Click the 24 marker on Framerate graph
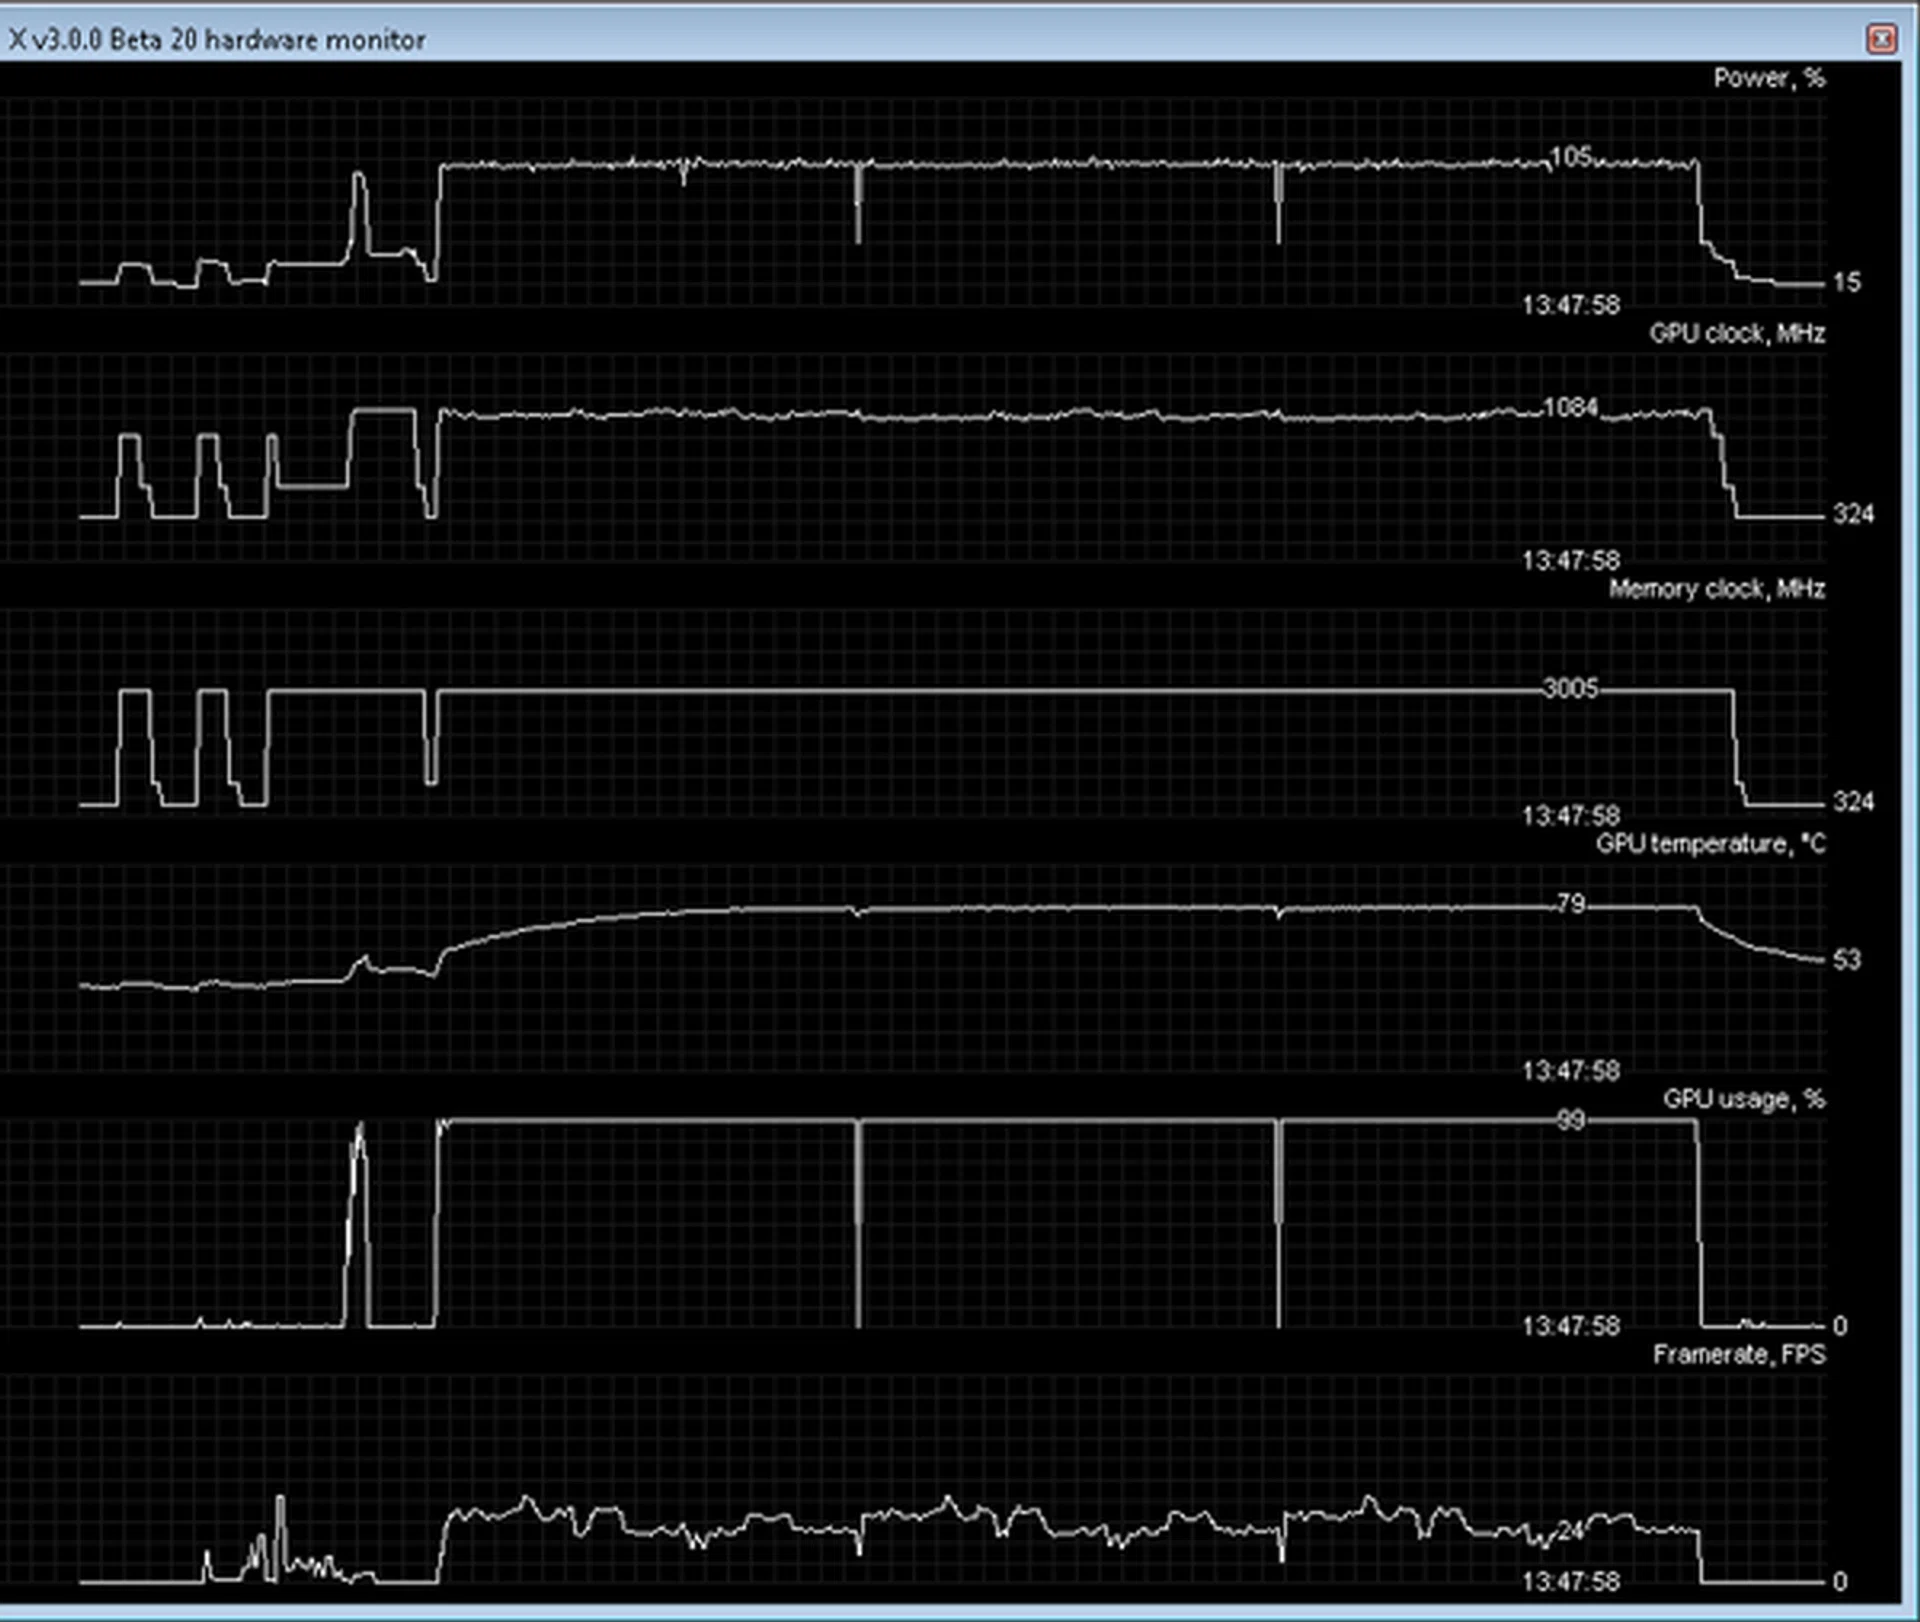1920x1622 pixels. (x=1571, y=1531)
